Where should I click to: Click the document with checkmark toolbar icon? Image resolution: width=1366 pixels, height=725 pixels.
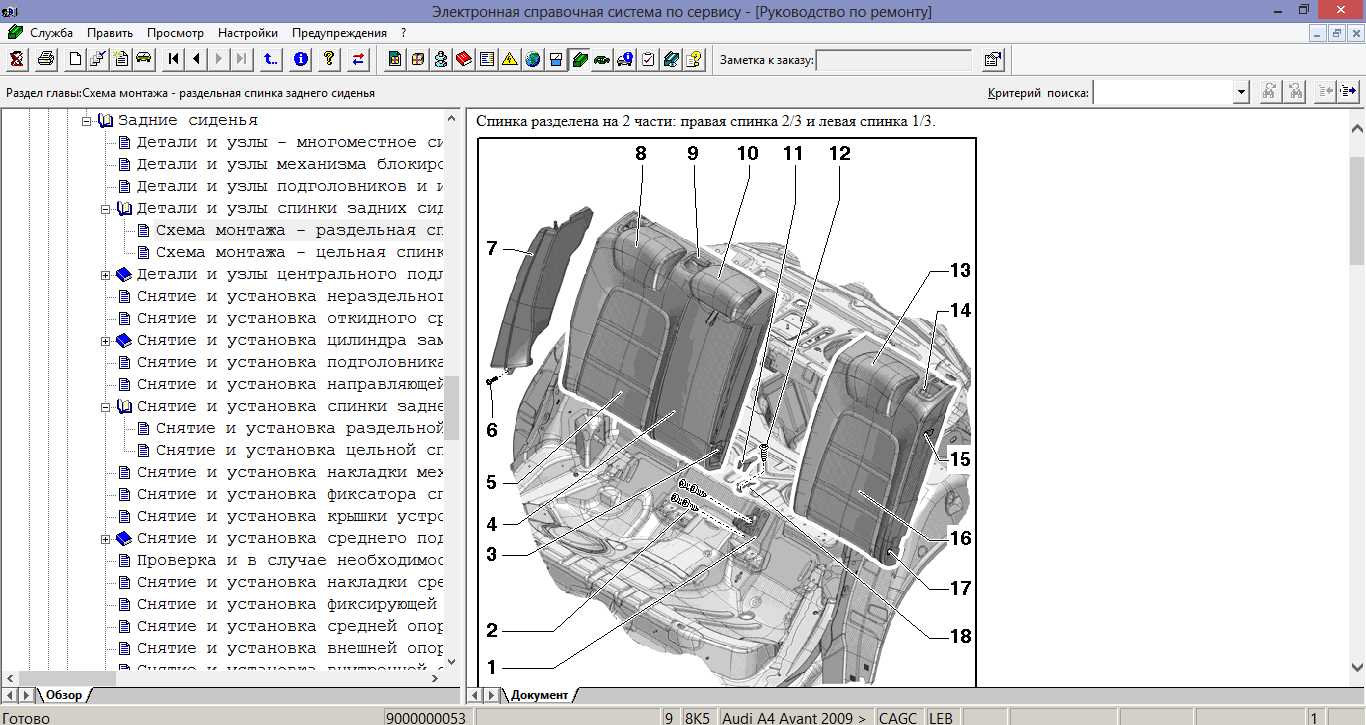[x=98, y=59]
